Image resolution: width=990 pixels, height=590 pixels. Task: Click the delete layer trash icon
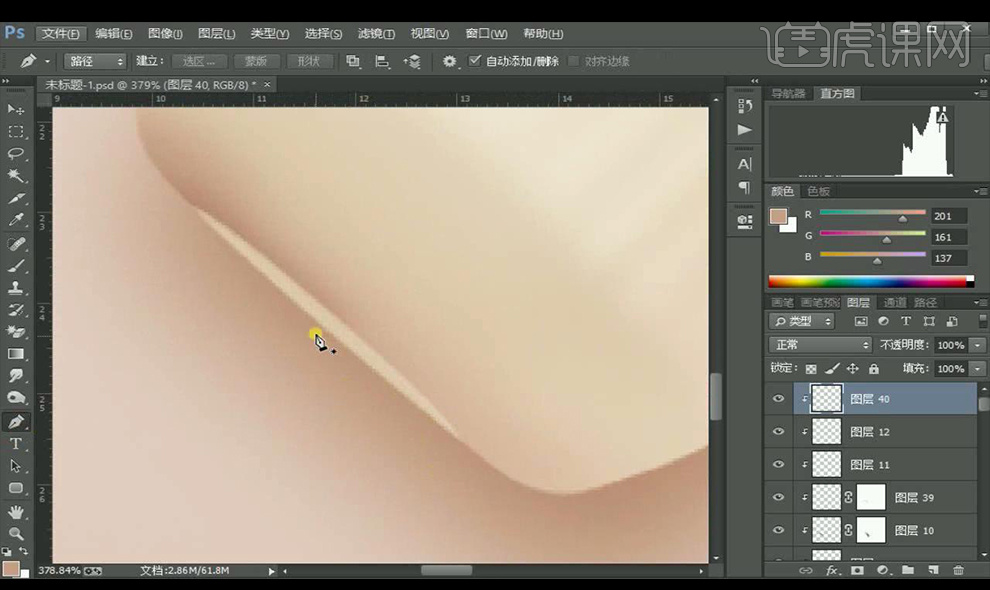(x=958, y=570)
